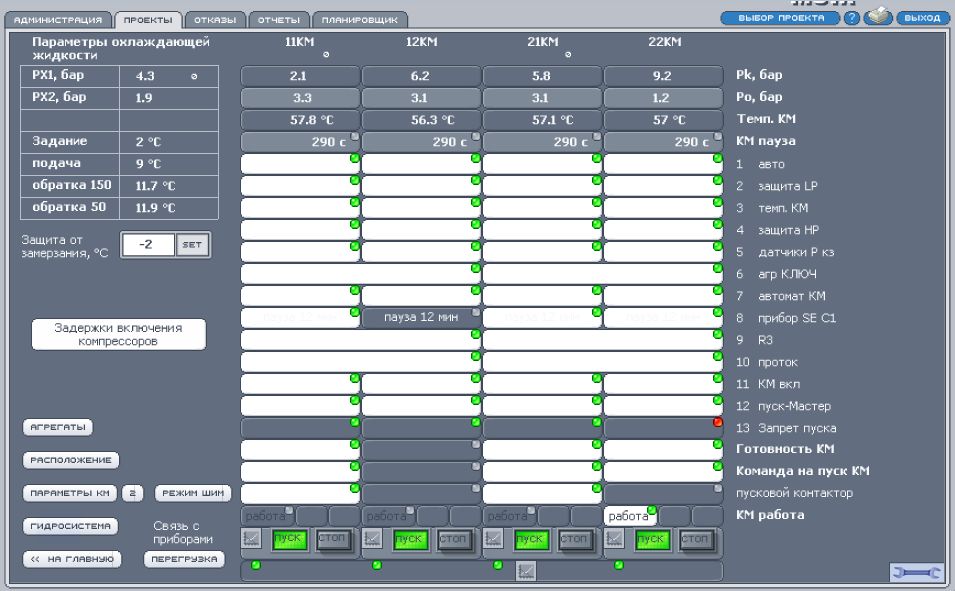Click the green защита LP indicator for 12KM
Screen dimensions: 955x591
click(x=476, y=180)
